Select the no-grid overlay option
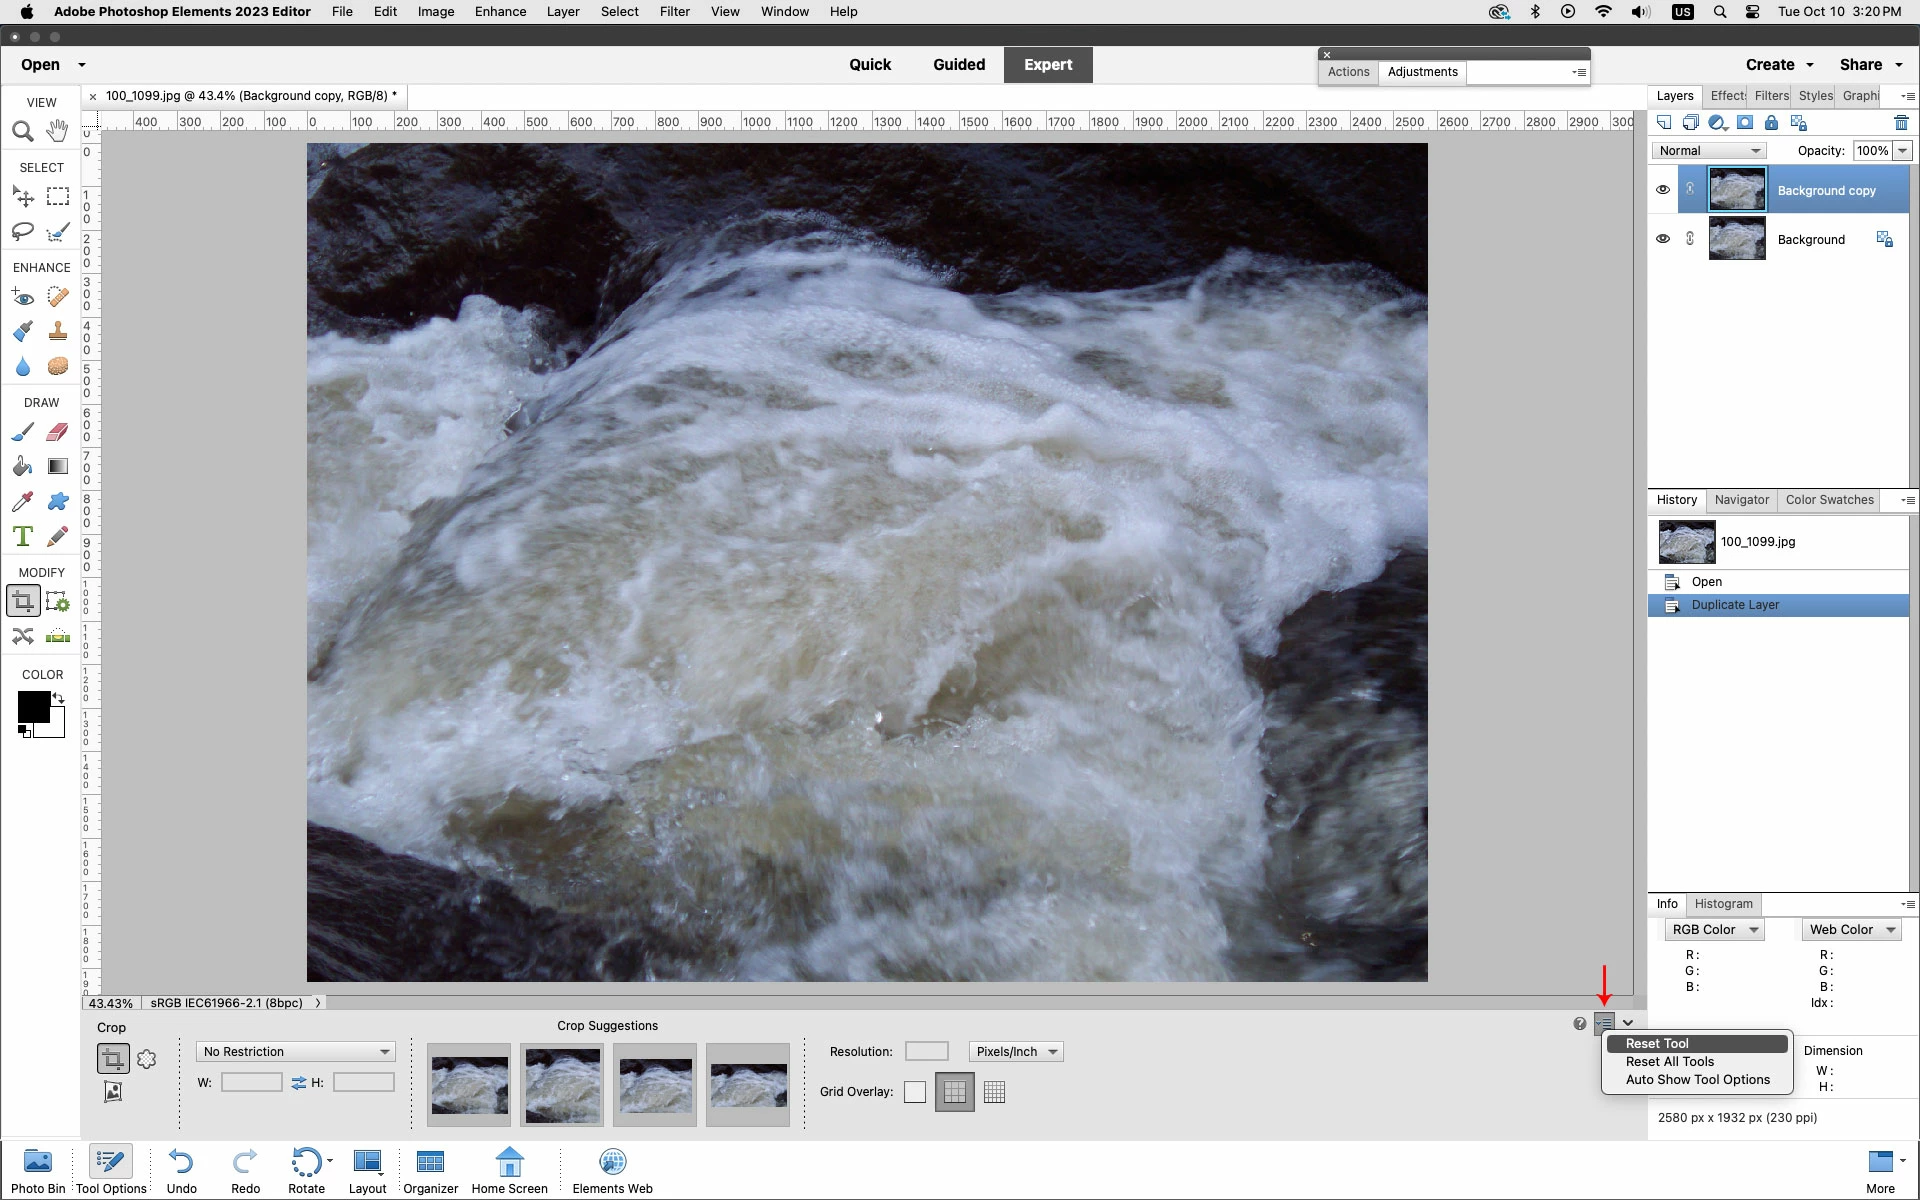Screen dimensions: 1920x1200 click(x=915, y=1092)
